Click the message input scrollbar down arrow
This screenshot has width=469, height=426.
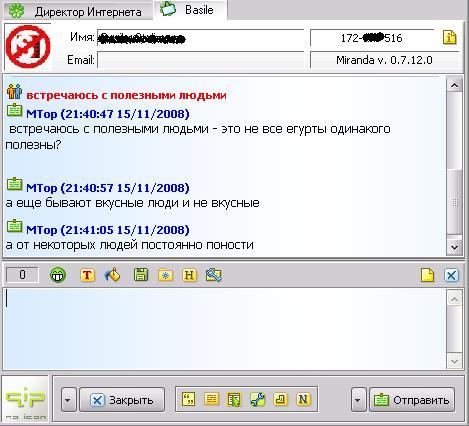pos(454,361)
